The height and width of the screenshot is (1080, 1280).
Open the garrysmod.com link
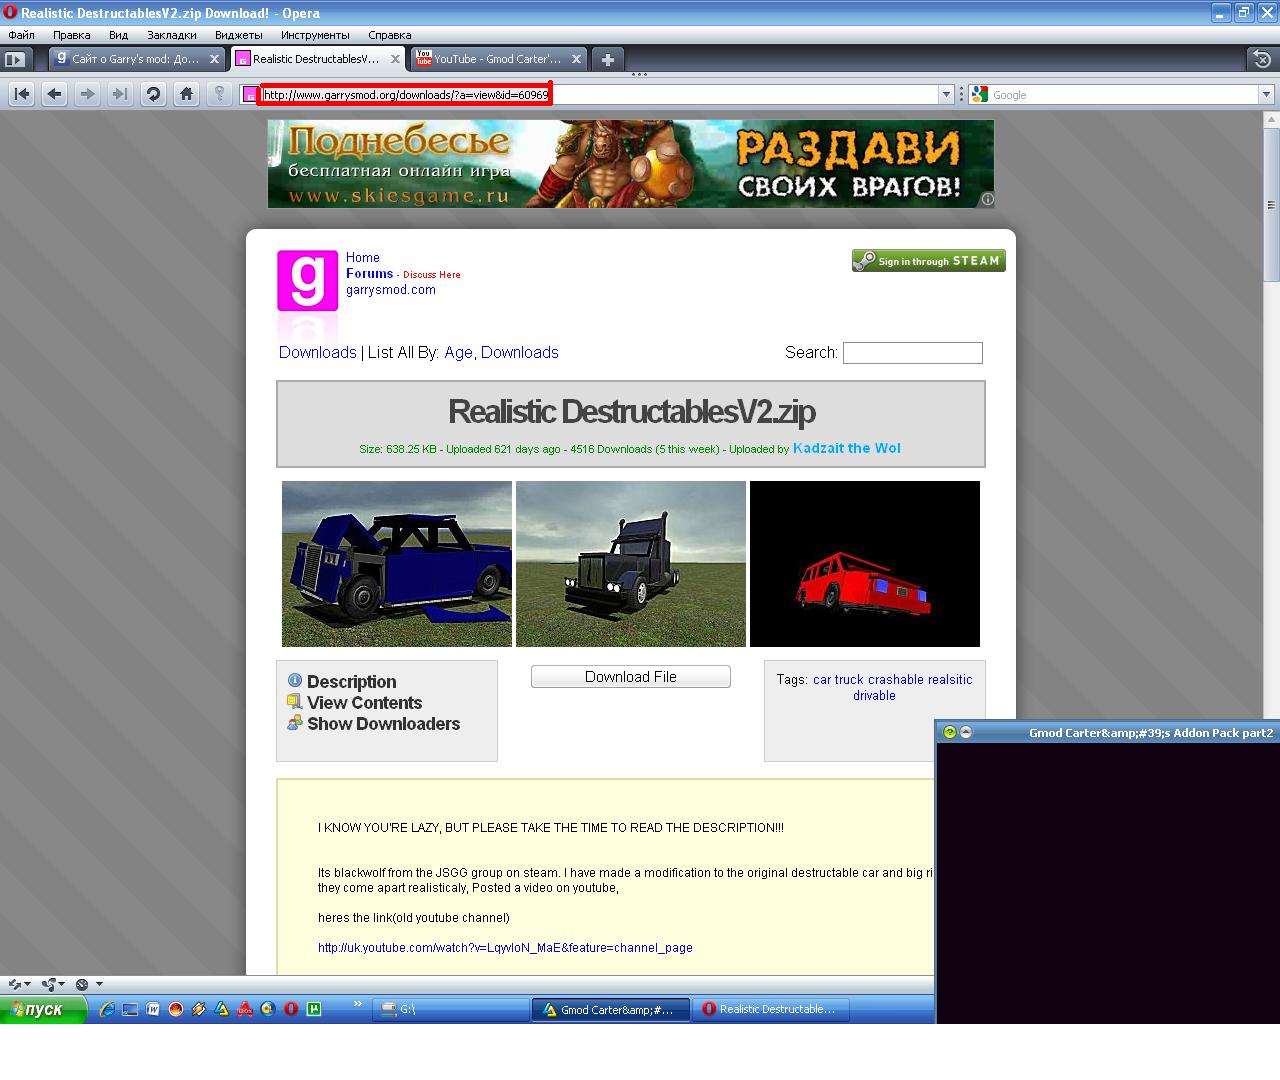[x=391, y=290]
